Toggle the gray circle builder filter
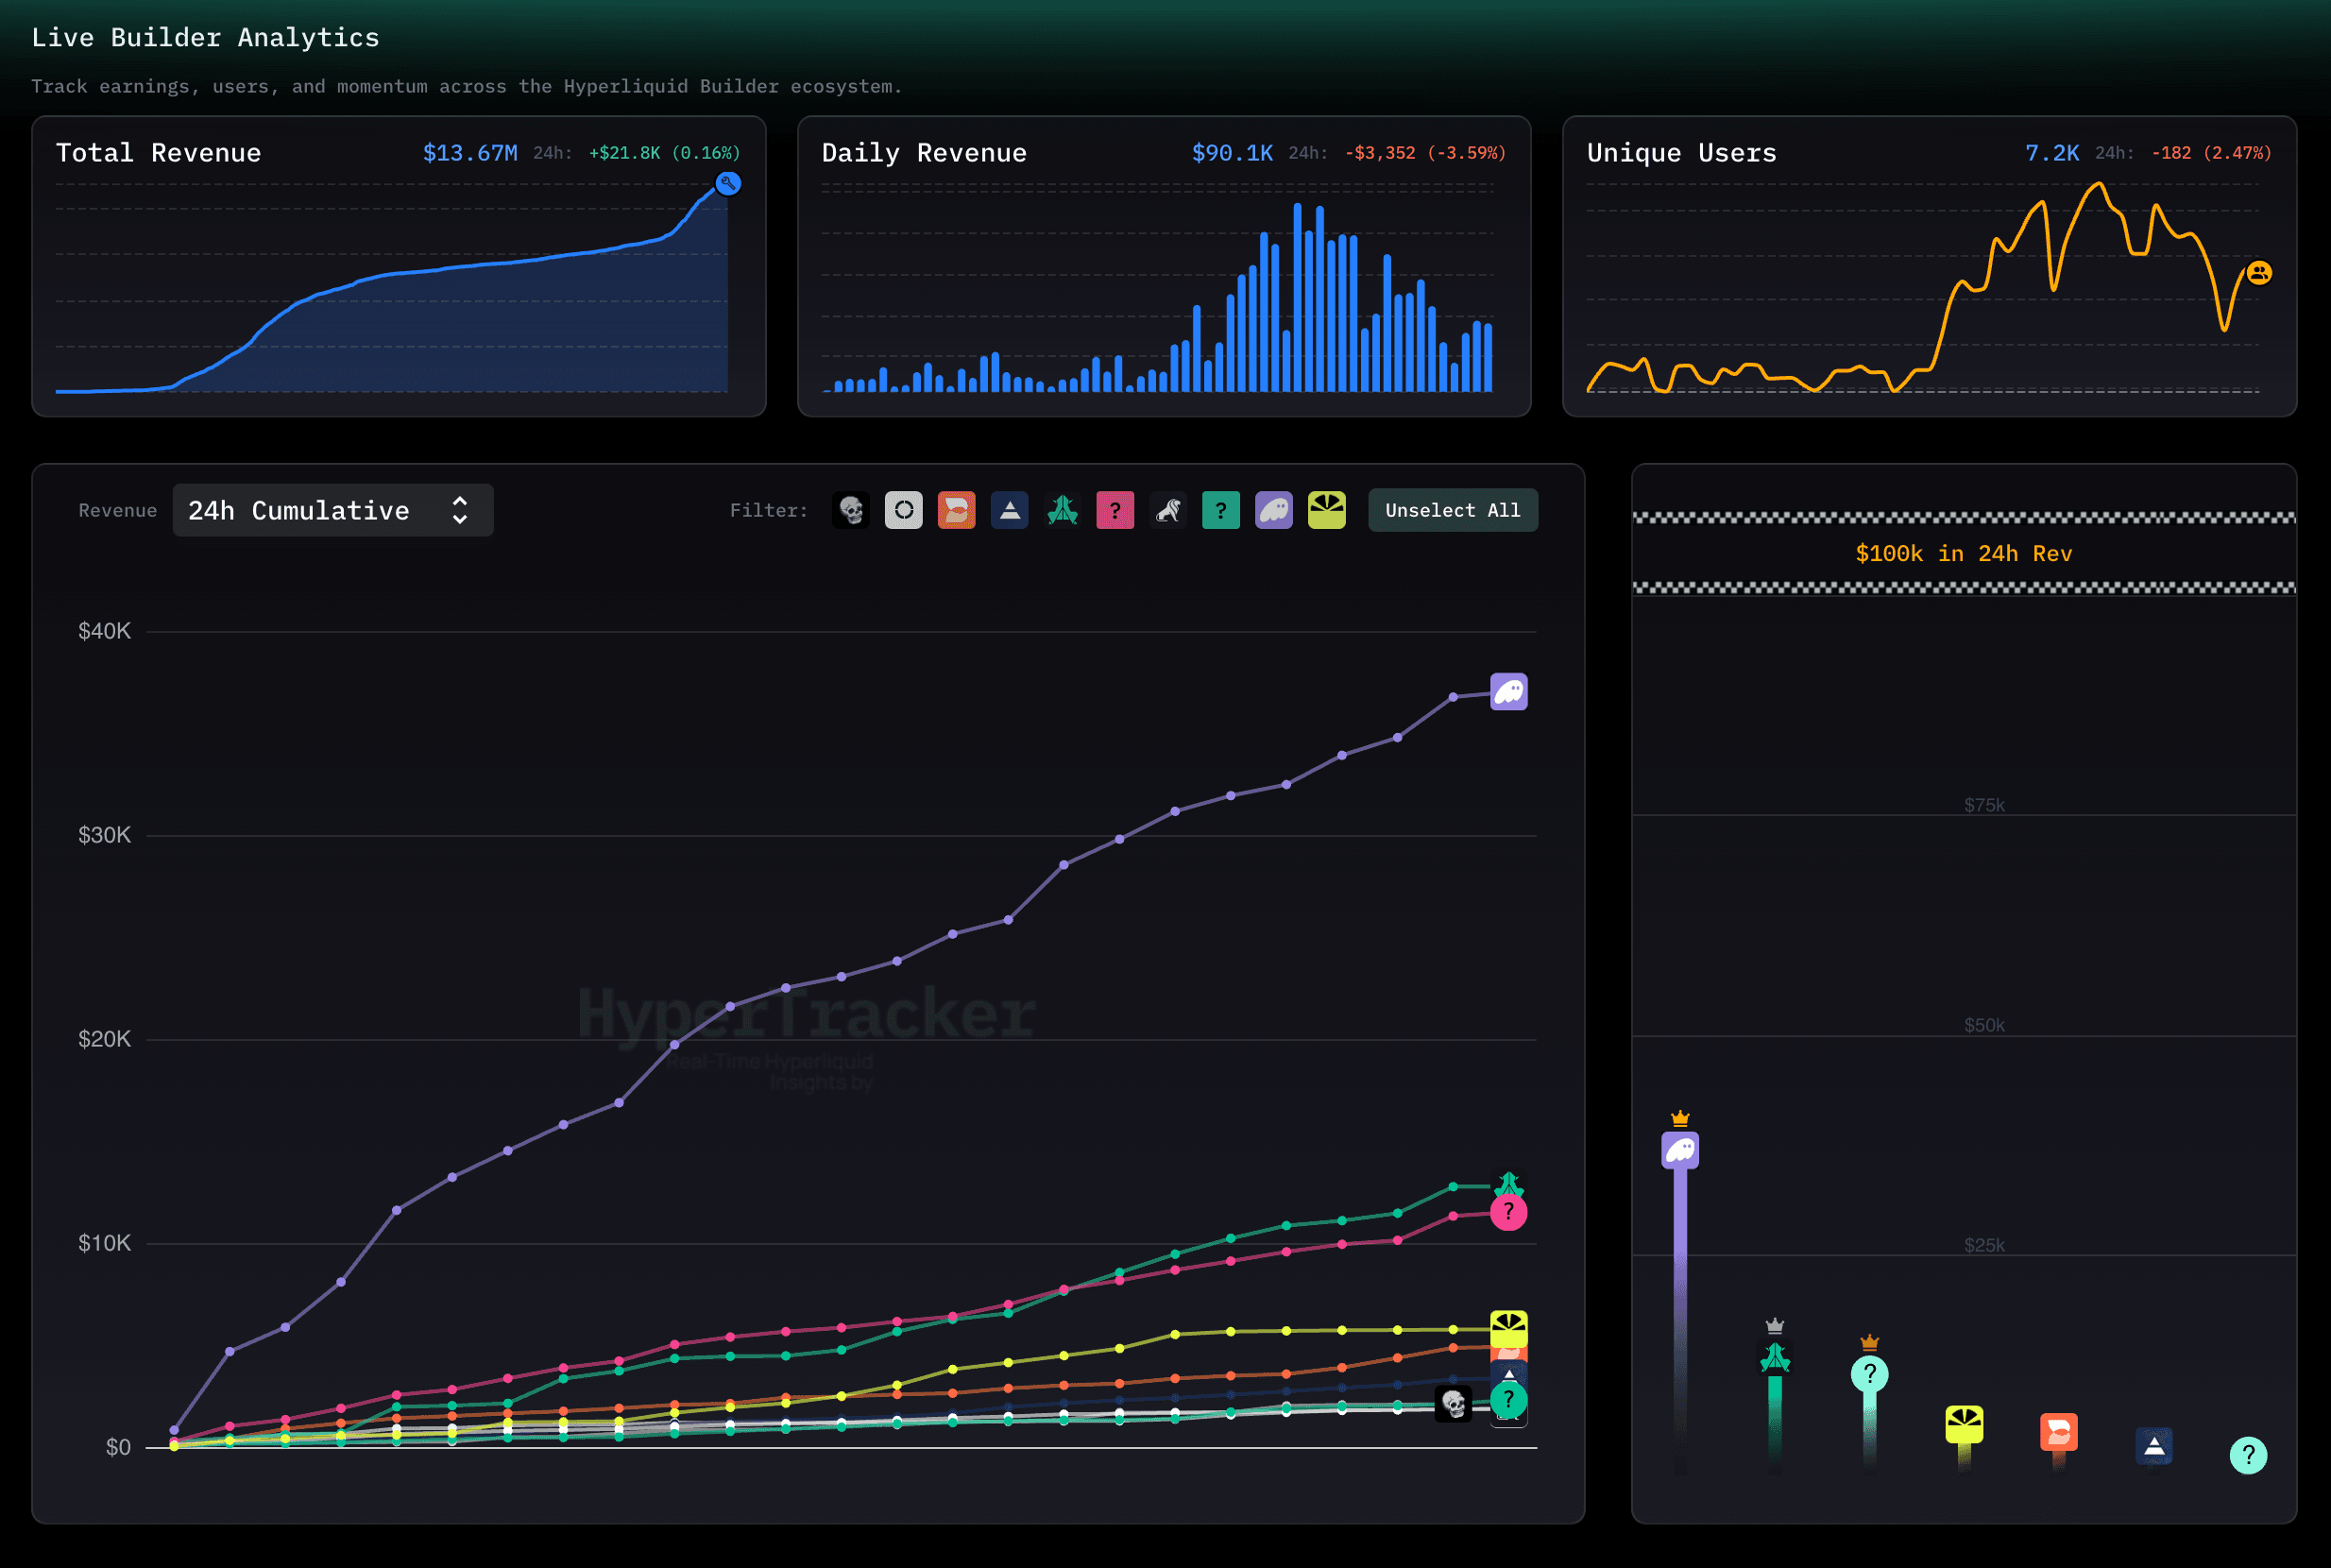 tap(904, 510)
